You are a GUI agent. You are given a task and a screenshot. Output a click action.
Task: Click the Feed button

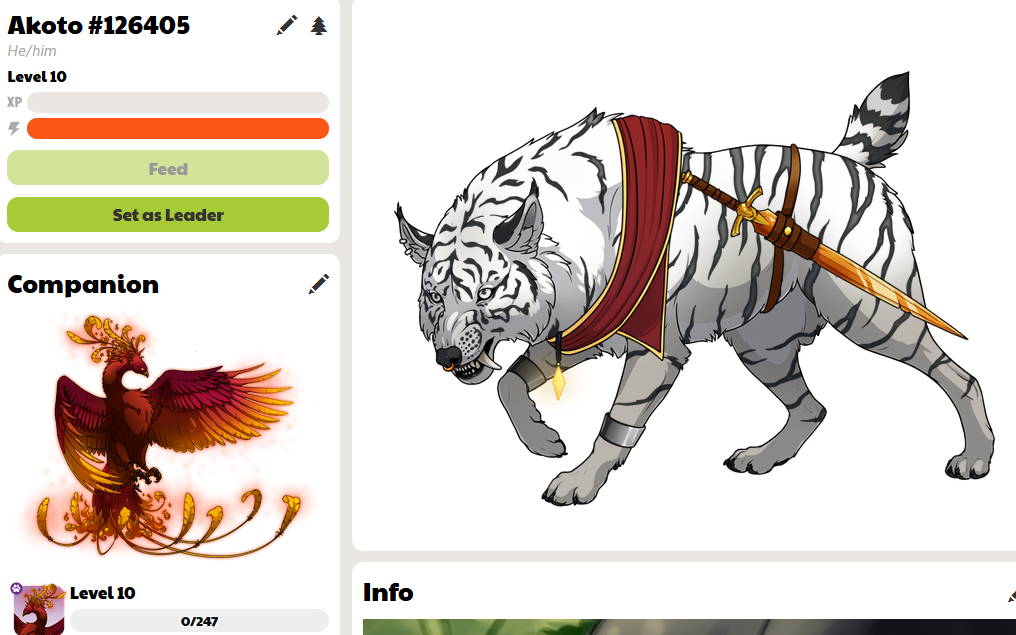point(168,168)
